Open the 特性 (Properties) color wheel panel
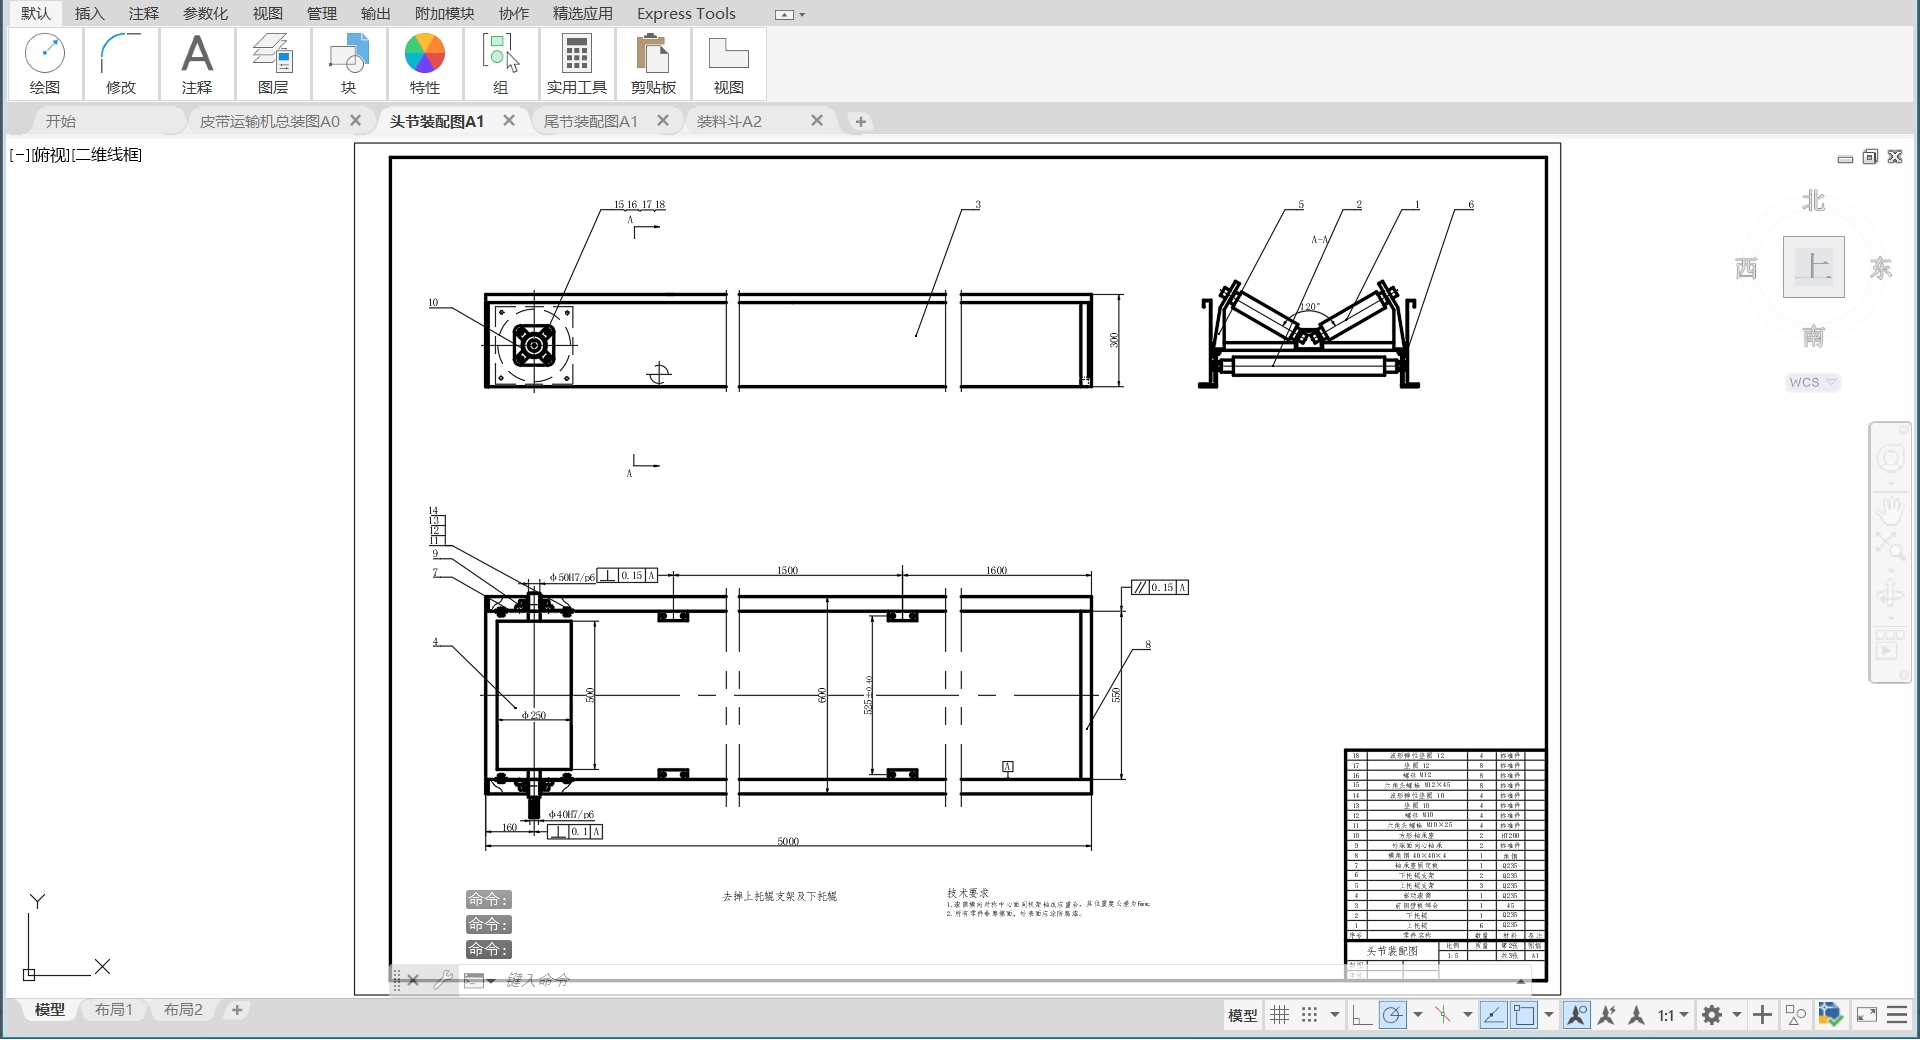1920x1040 pixels. pyautogui.click(x=425, y=64)
